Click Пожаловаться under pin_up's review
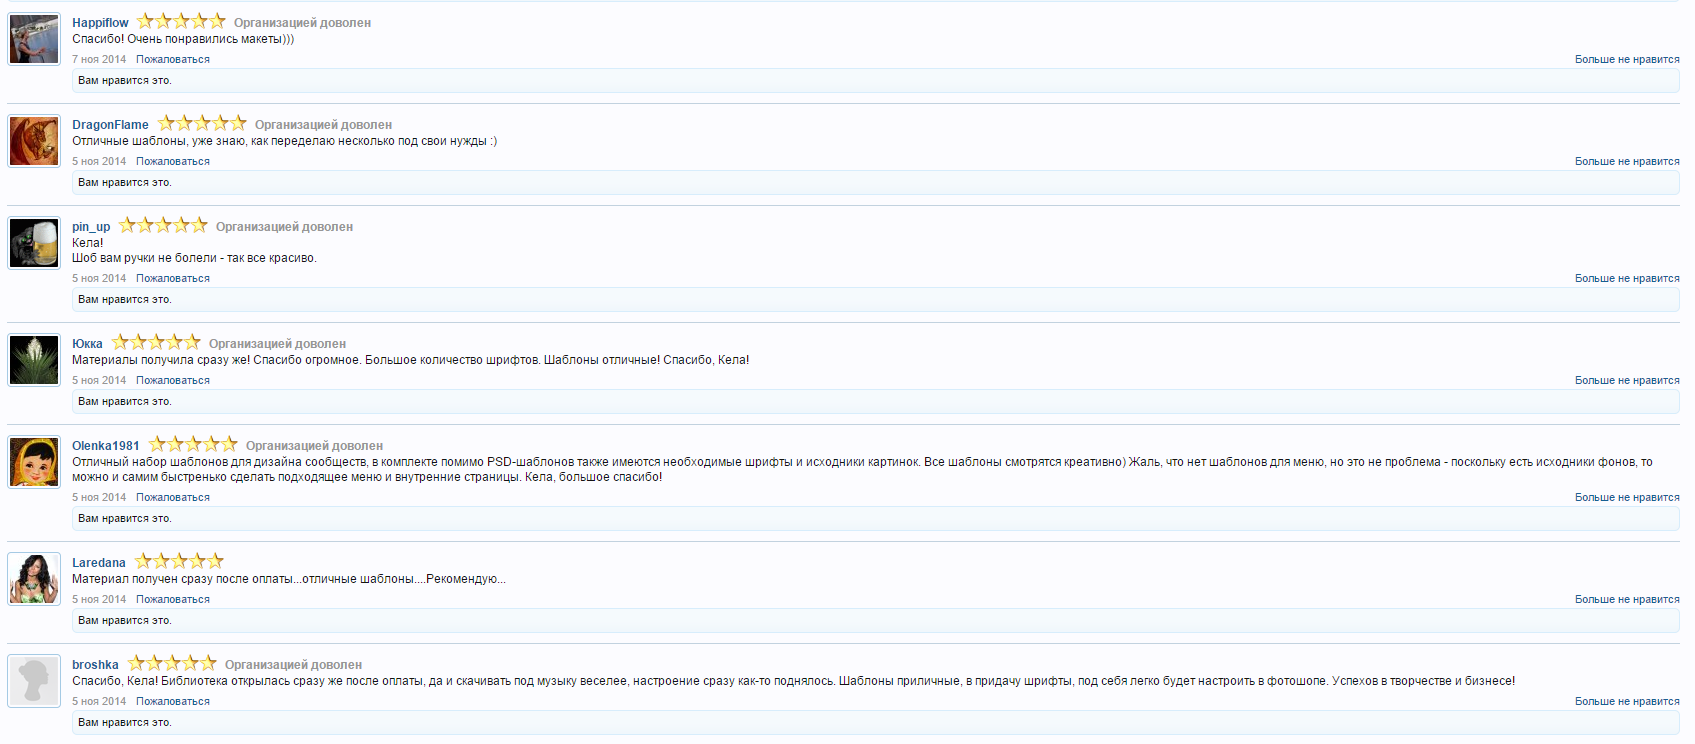 (173, 279)
